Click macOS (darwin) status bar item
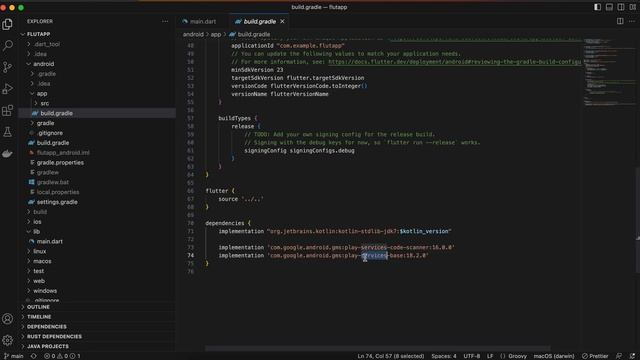This screenshot has width=640, height=360. click(x=553, y=356)
